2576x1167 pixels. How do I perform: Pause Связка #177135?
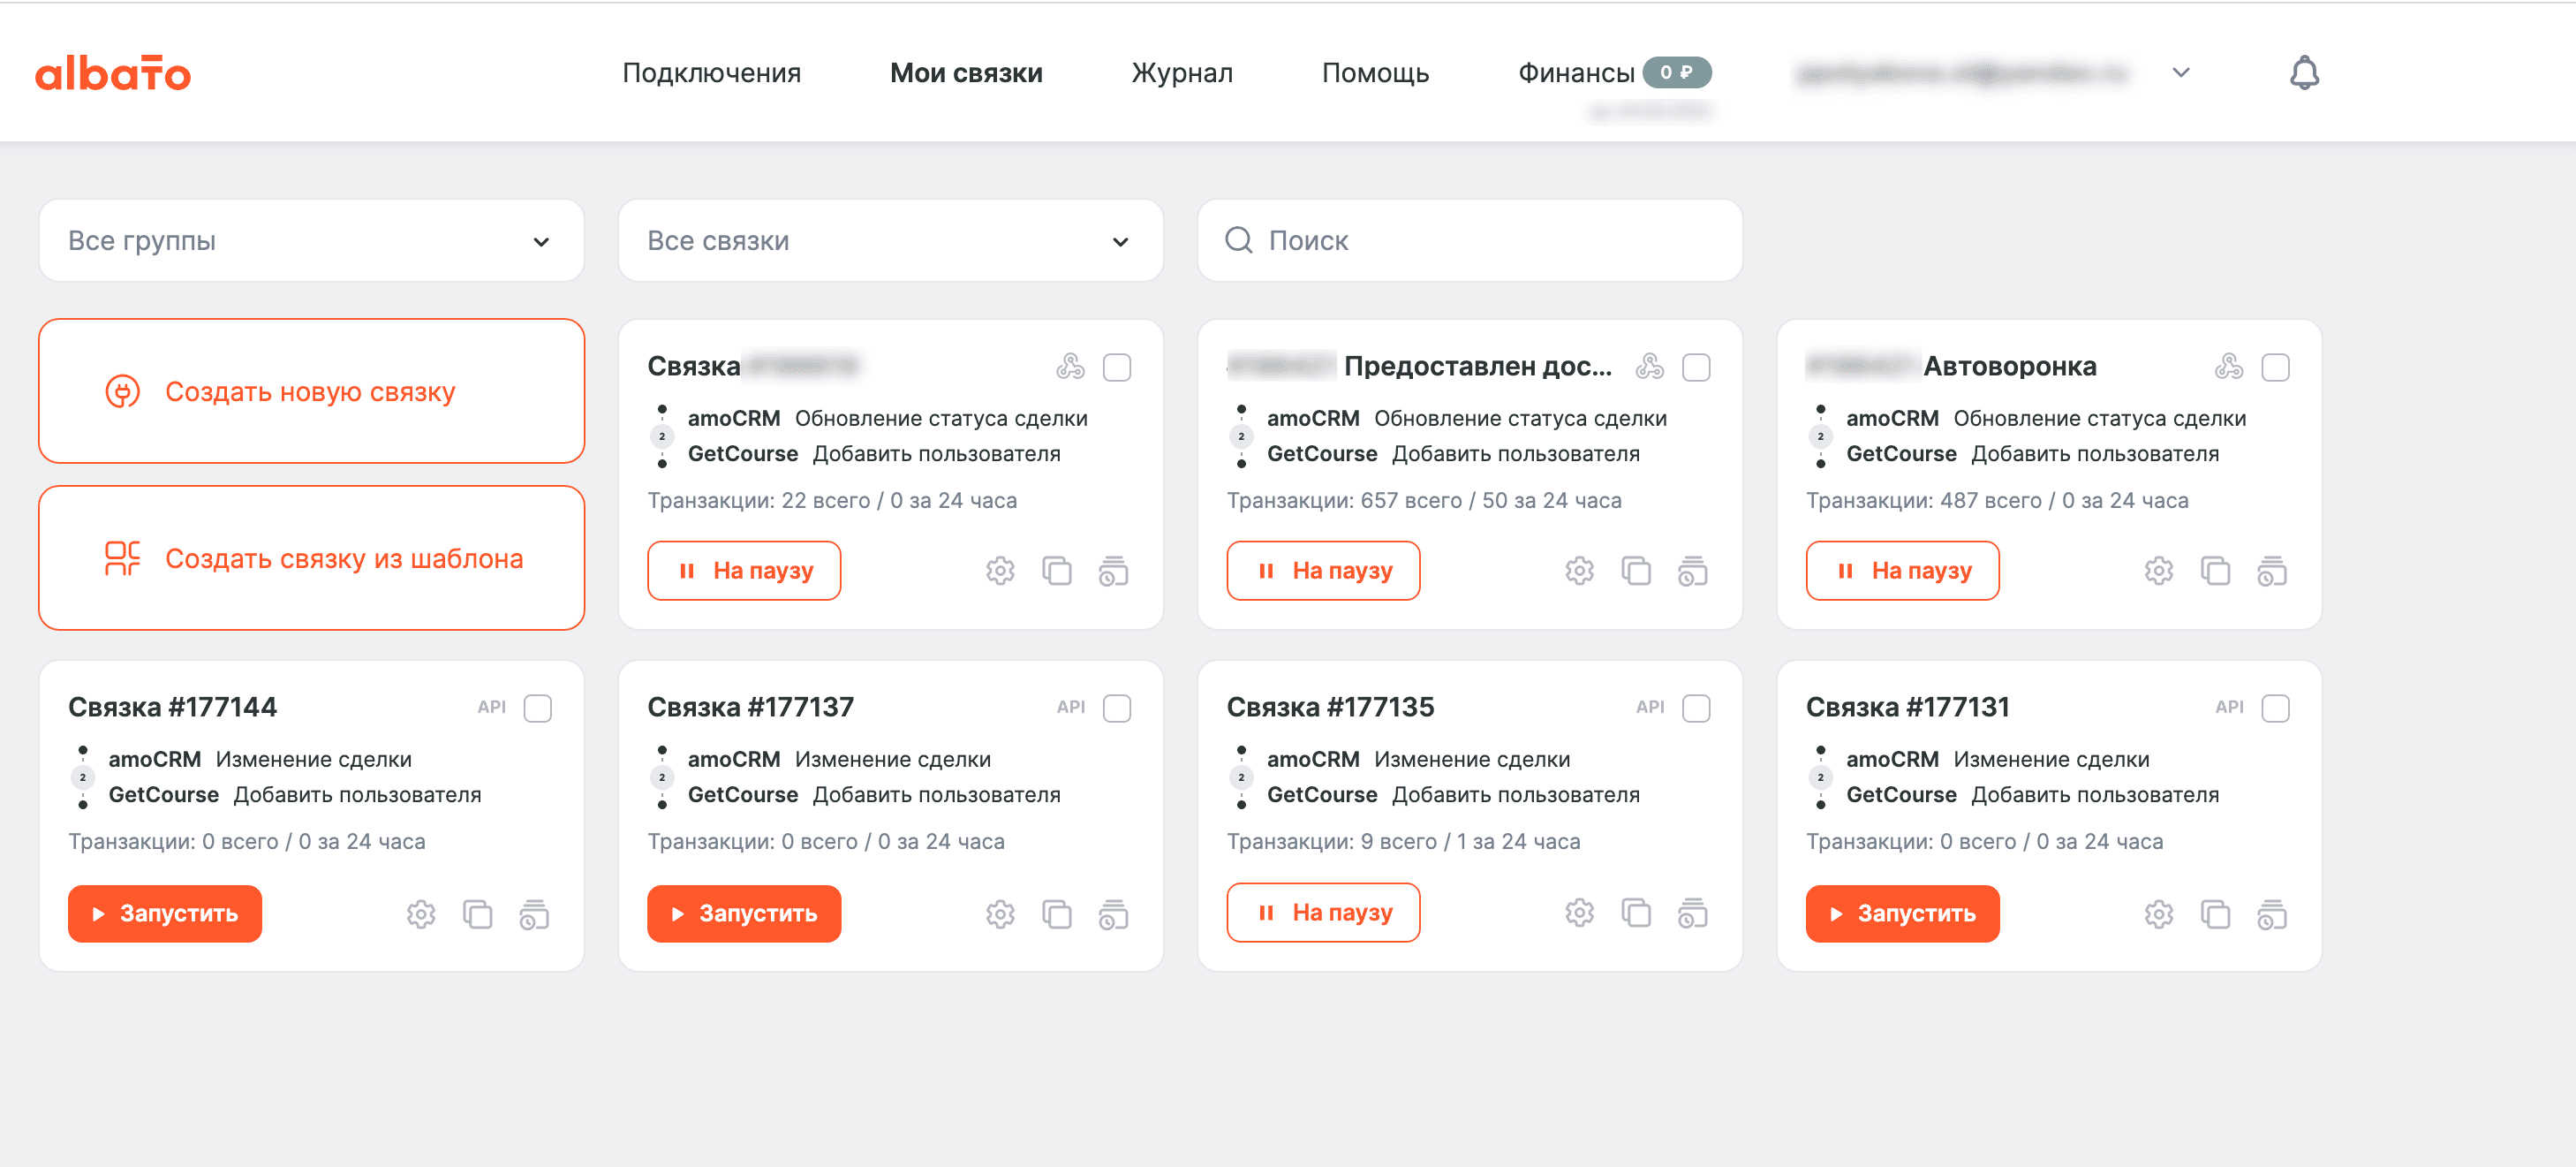[x=1323, y=912]
